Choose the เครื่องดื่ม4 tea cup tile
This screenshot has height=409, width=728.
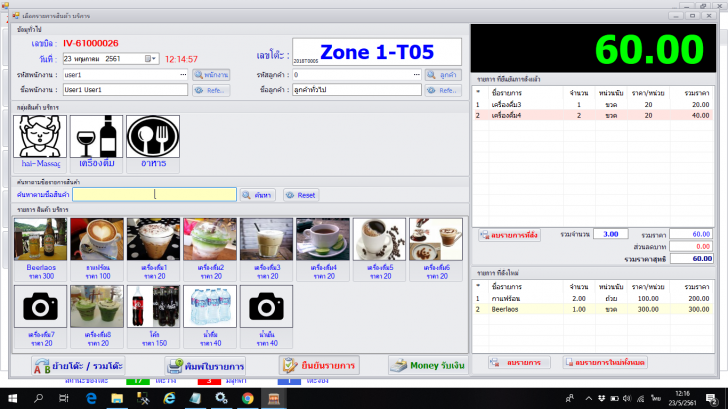click(323, 249)
